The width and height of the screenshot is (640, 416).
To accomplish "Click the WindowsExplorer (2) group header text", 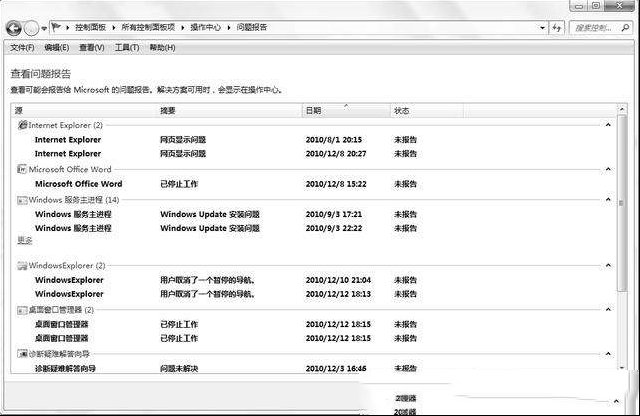I will pos(67,266).
